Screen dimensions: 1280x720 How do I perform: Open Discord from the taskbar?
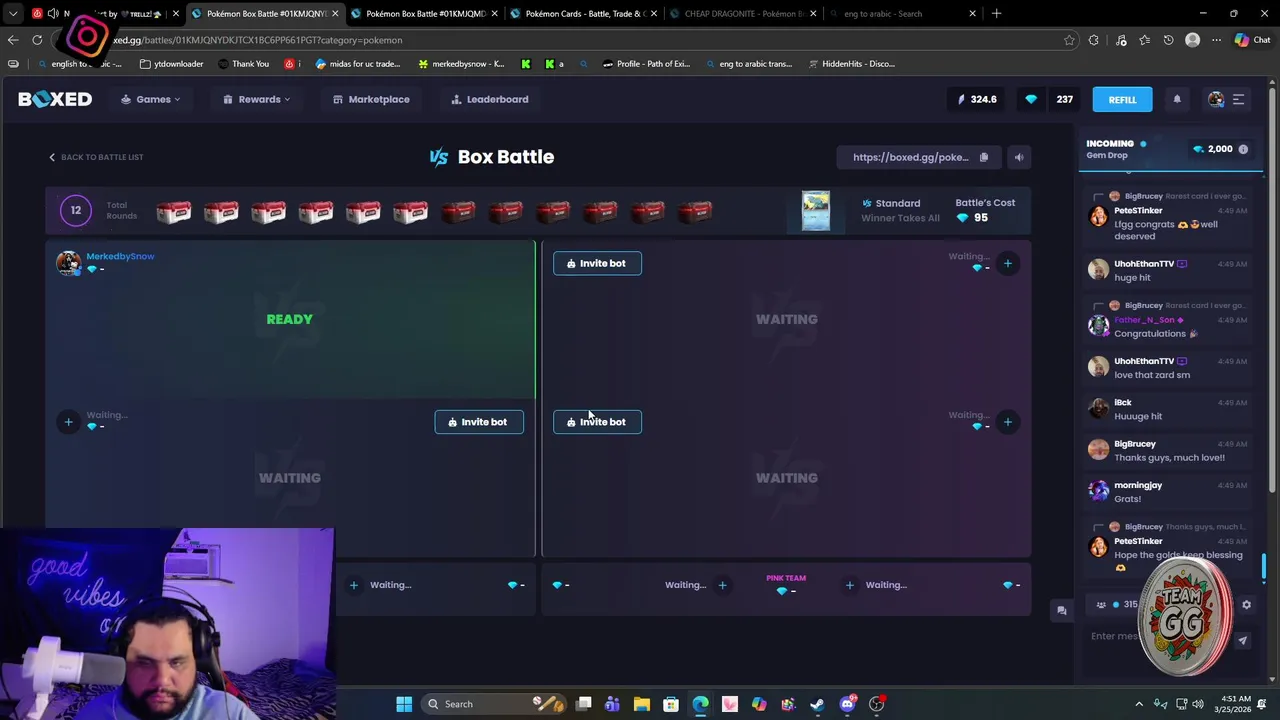point(847,704)
